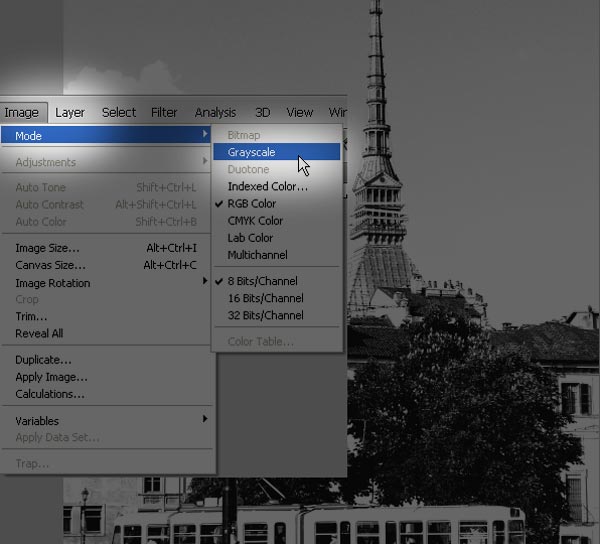600x544 pixels.
Task: Choose Indexed Color mode
Action: tap(277, 186)
